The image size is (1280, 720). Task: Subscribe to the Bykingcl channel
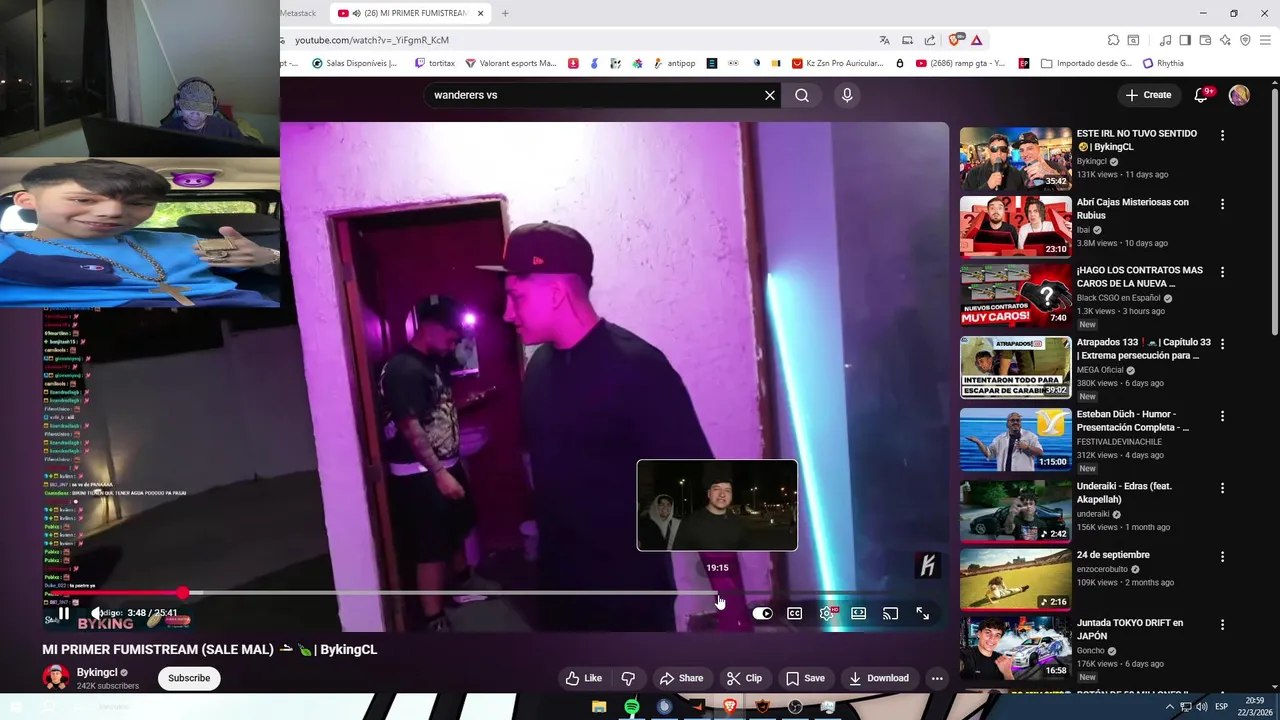(x=189, y=678)
